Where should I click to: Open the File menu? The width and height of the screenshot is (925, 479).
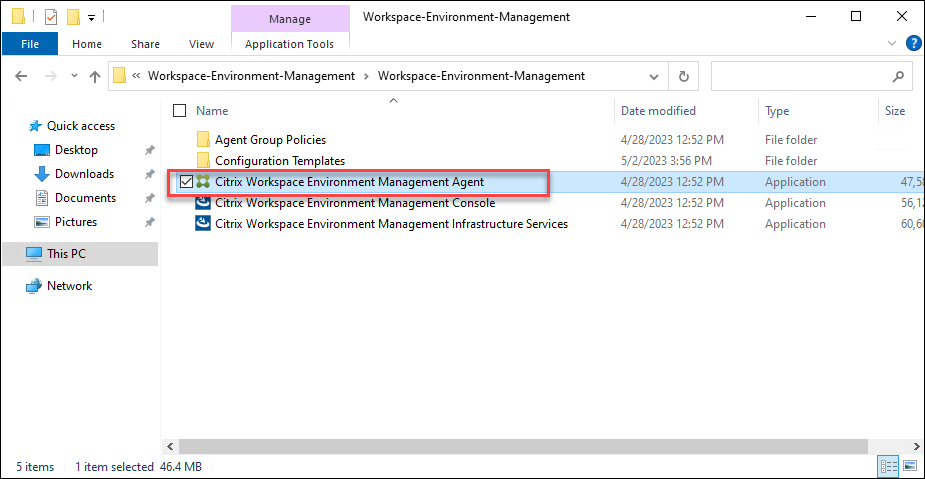click(30, 44)
